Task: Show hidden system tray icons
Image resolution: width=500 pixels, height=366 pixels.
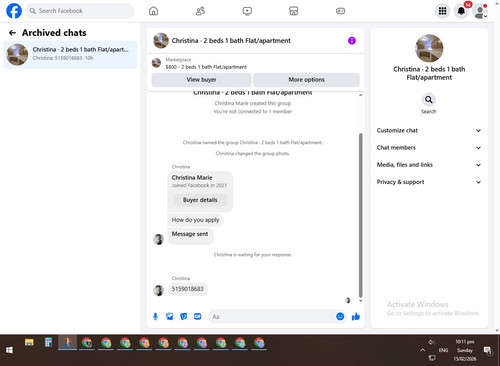Action: 422,350
